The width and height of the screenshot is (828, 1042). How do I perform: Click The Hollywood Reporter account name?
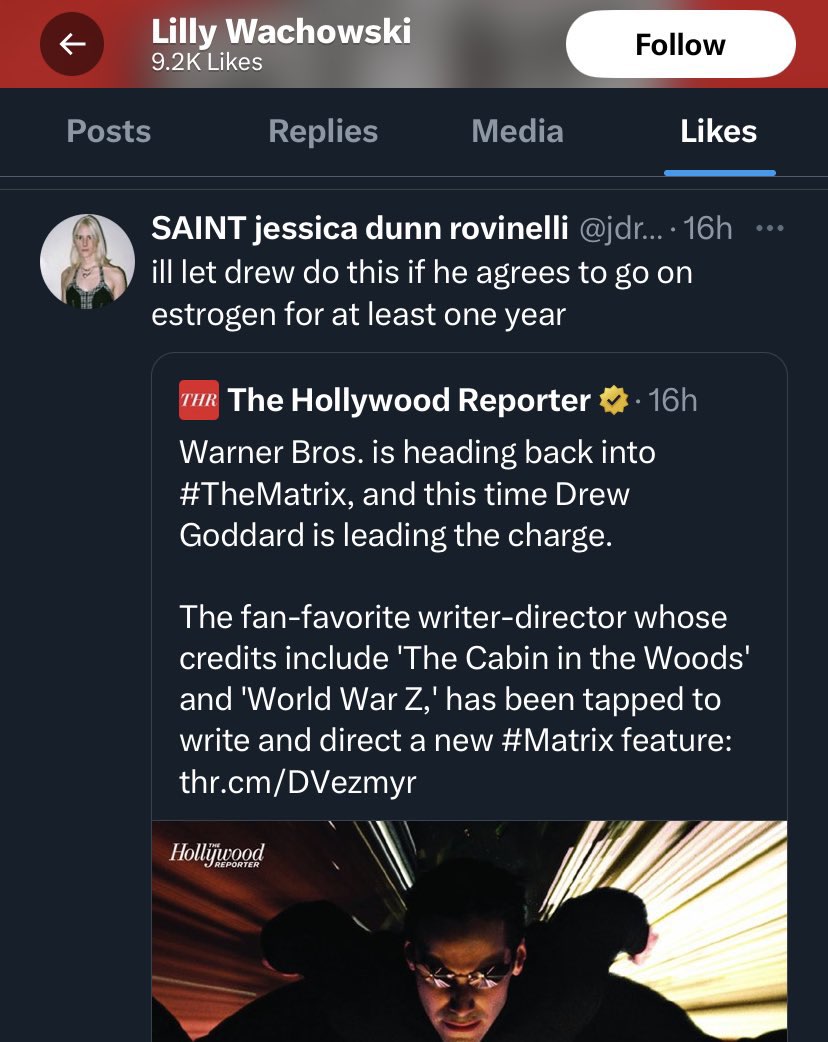click(x=409, y=400)
